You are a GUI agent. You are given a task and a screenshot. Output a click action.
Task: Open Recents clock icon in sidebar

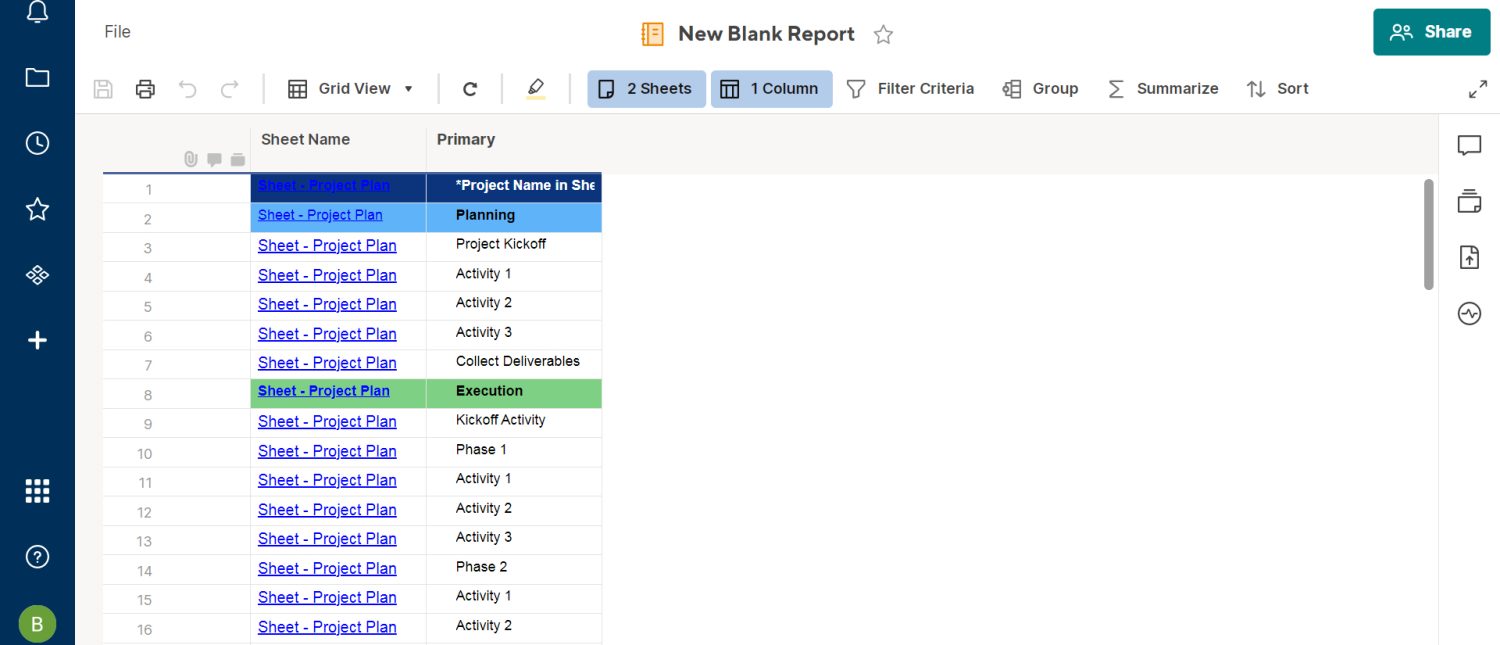[x=37, y=143]
